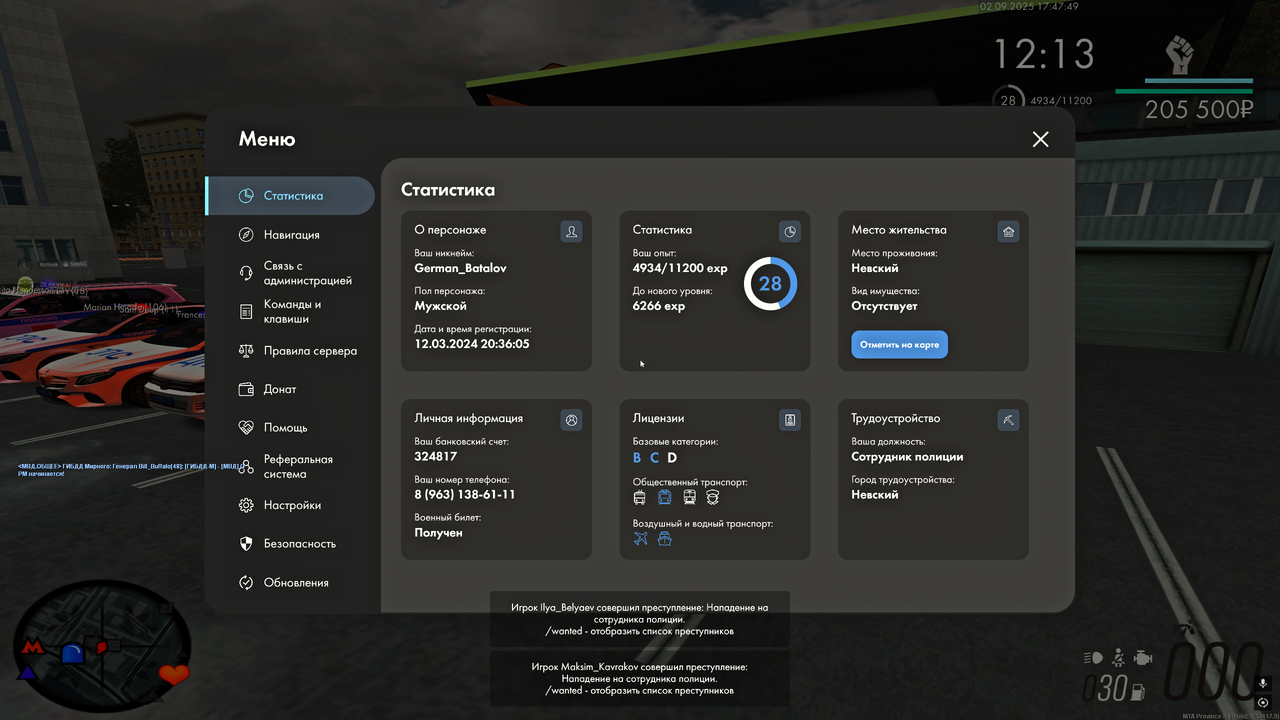
Task: Click the Ilya_Belyaev crime notification
Action: coord(640,619)
